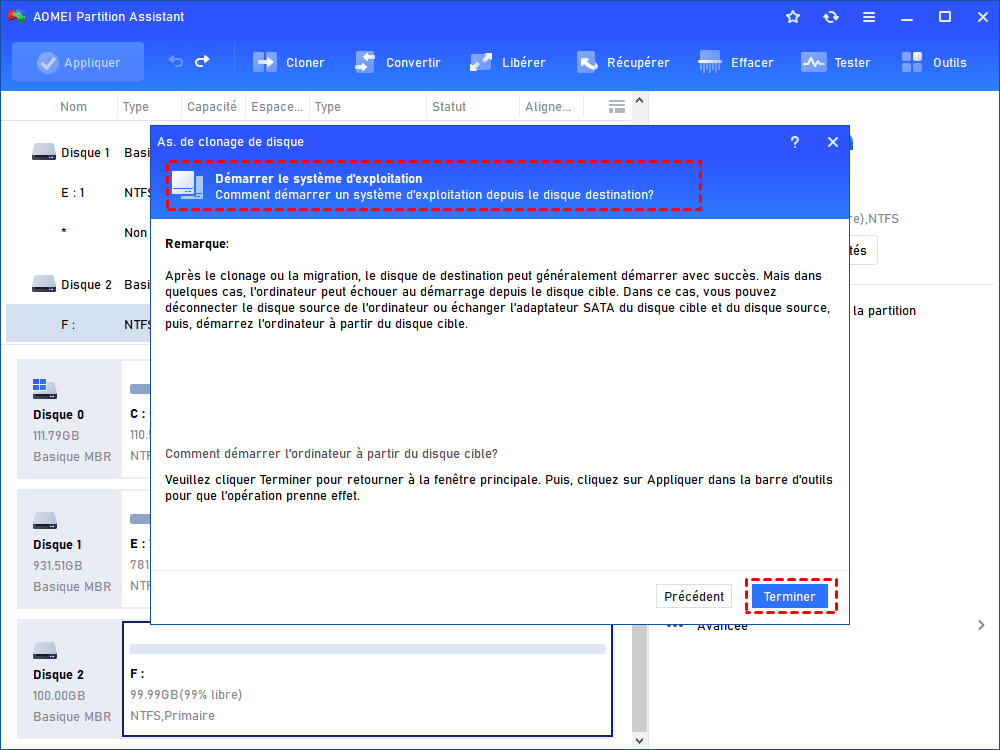Open help for the disk clone wizard

pos(795,142)
